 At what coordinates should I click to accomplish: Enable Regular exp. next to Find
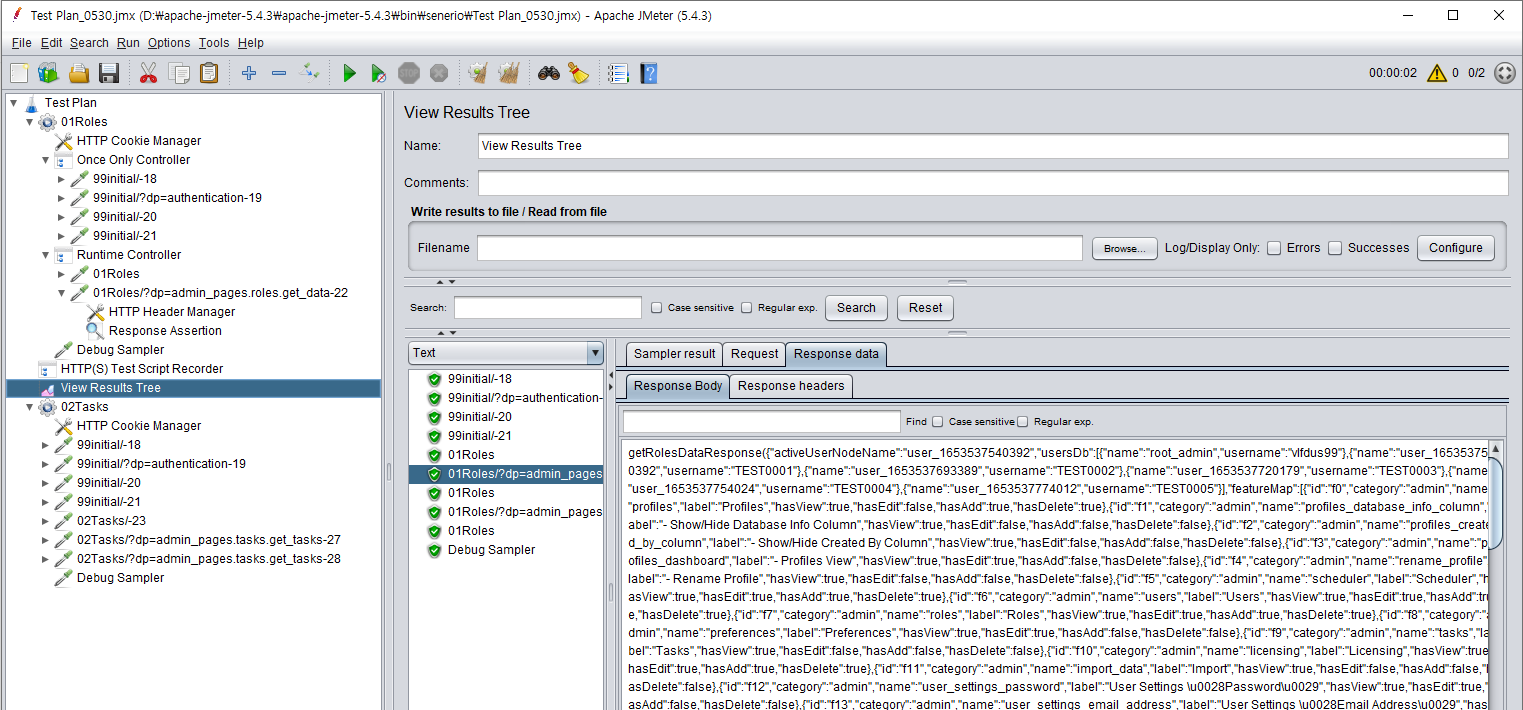[1022, 422]
